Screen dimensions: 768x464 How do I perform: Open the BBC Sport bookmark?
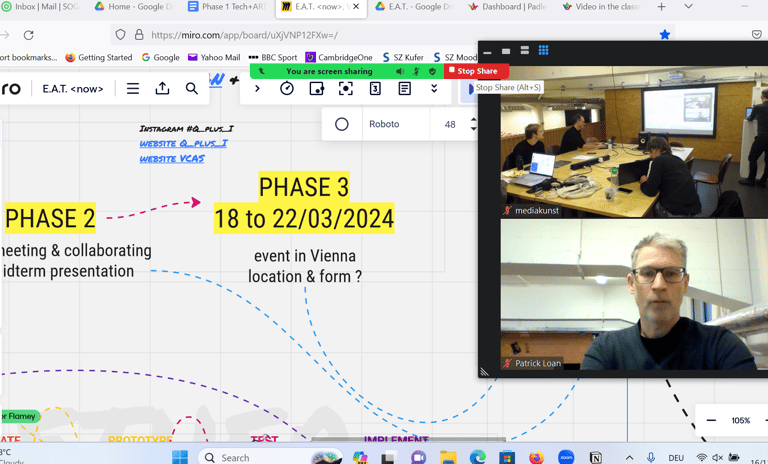273,57
